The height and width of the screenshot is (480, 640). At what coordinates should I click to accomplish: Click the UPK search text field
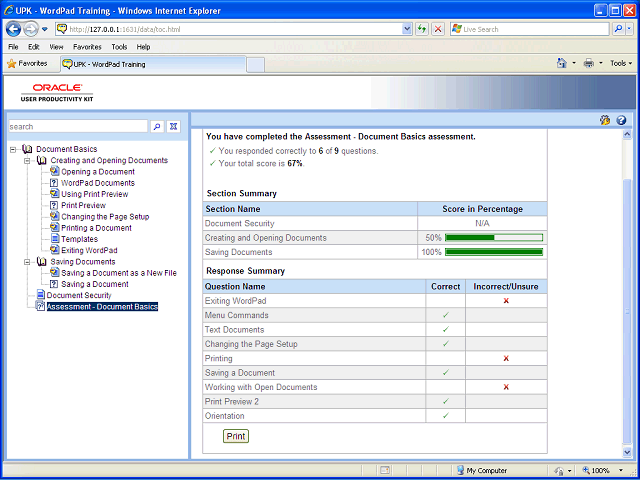[x=78, y=127]
